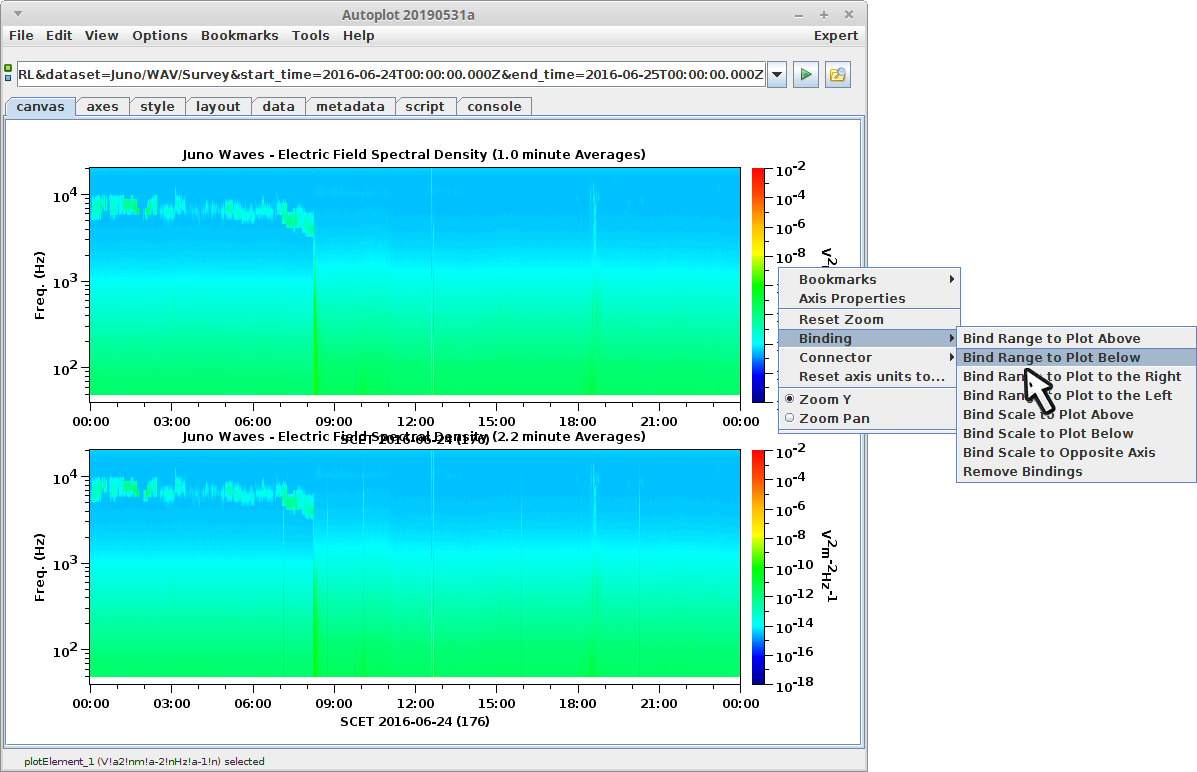1197x772 pixels.
Task: Click the data URI address field
Action: click(x=391, y=75)
